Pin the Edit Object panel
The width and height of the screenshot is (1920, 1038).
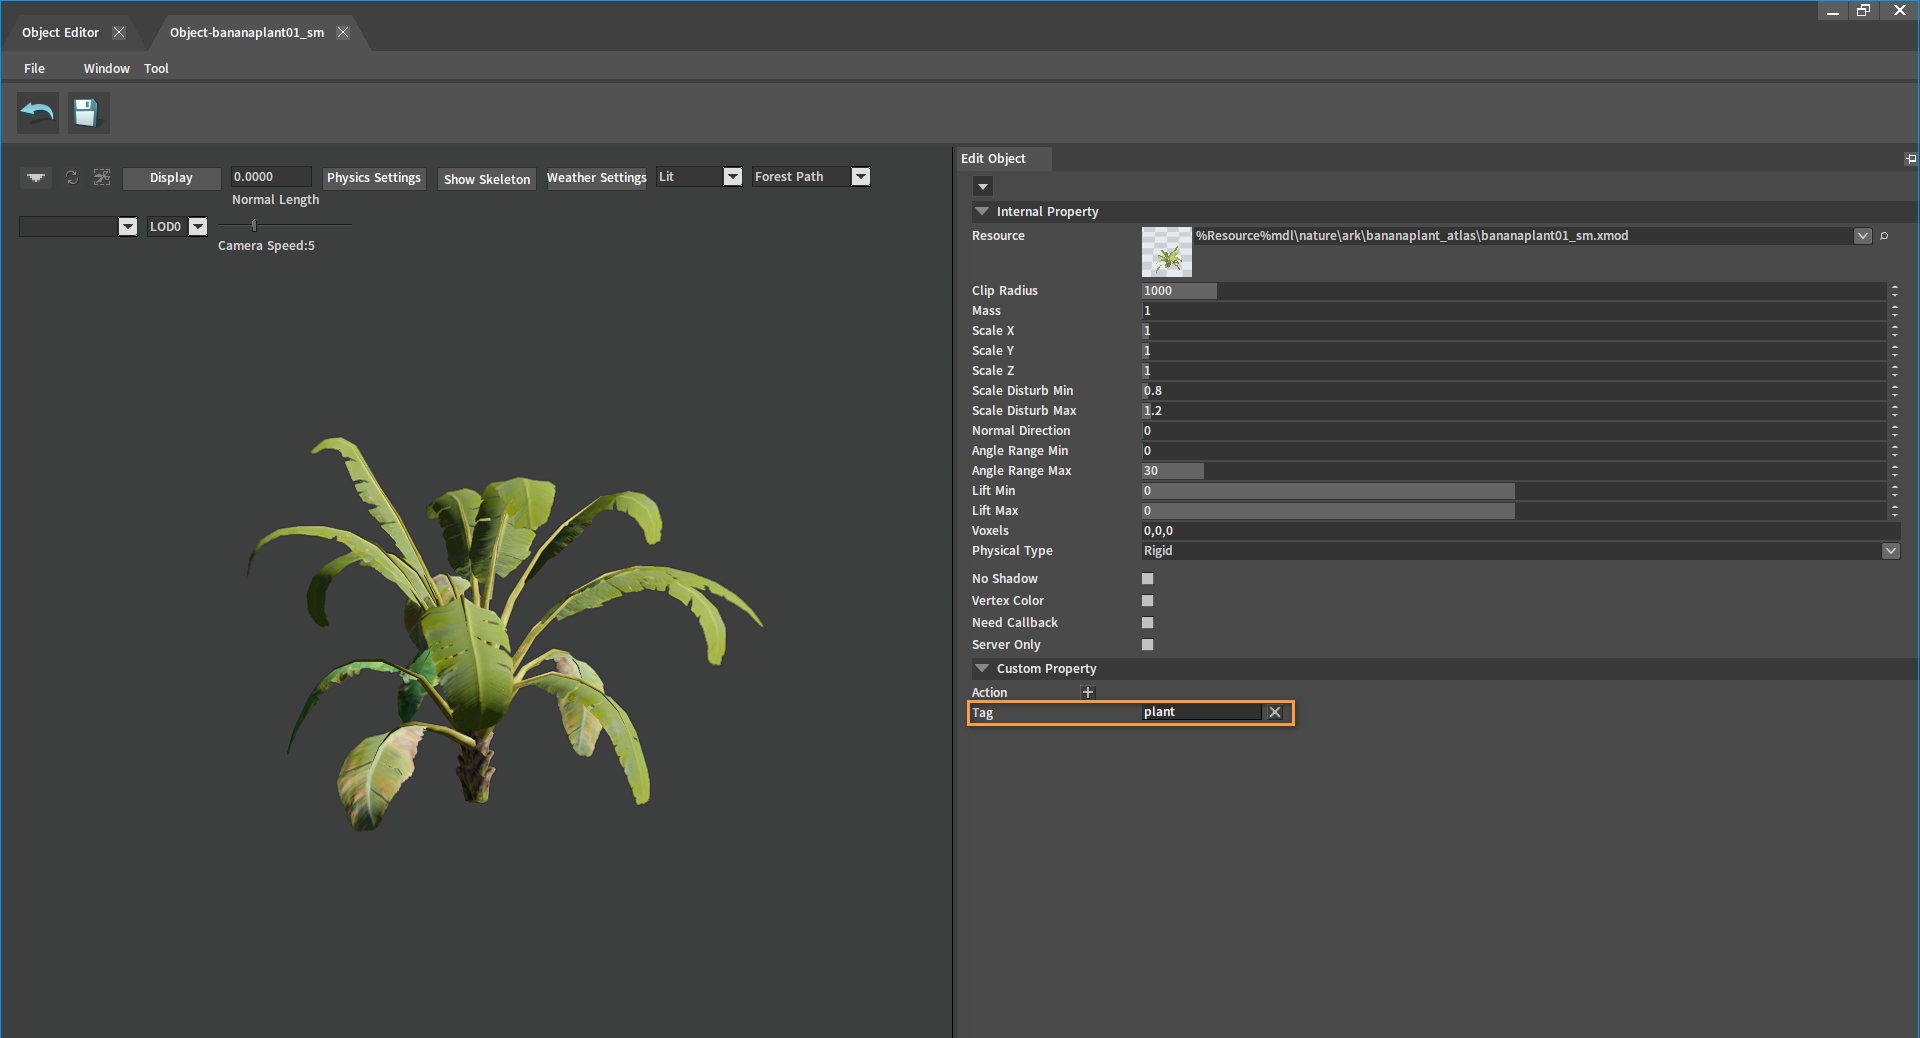point(1910,159)
